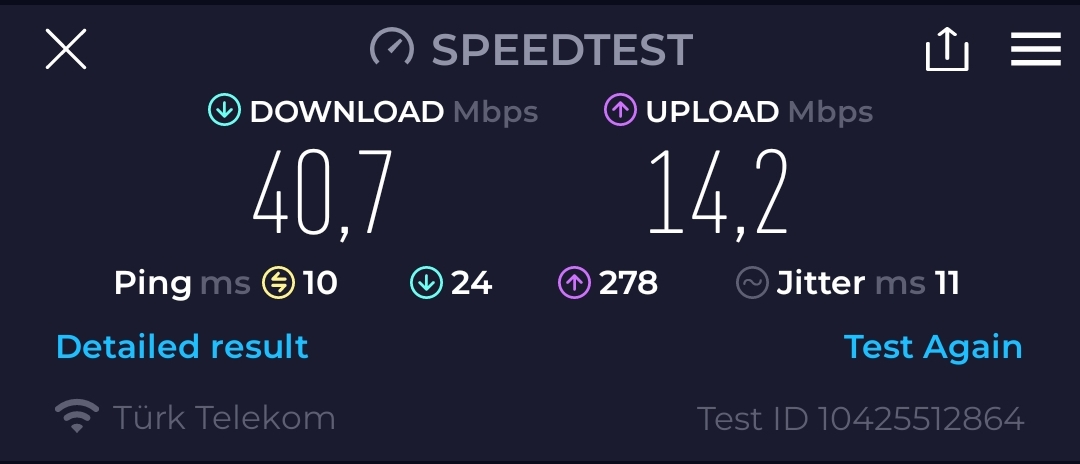
Task: Tap the Türk Telekom provider name
Action: (224, 417)
